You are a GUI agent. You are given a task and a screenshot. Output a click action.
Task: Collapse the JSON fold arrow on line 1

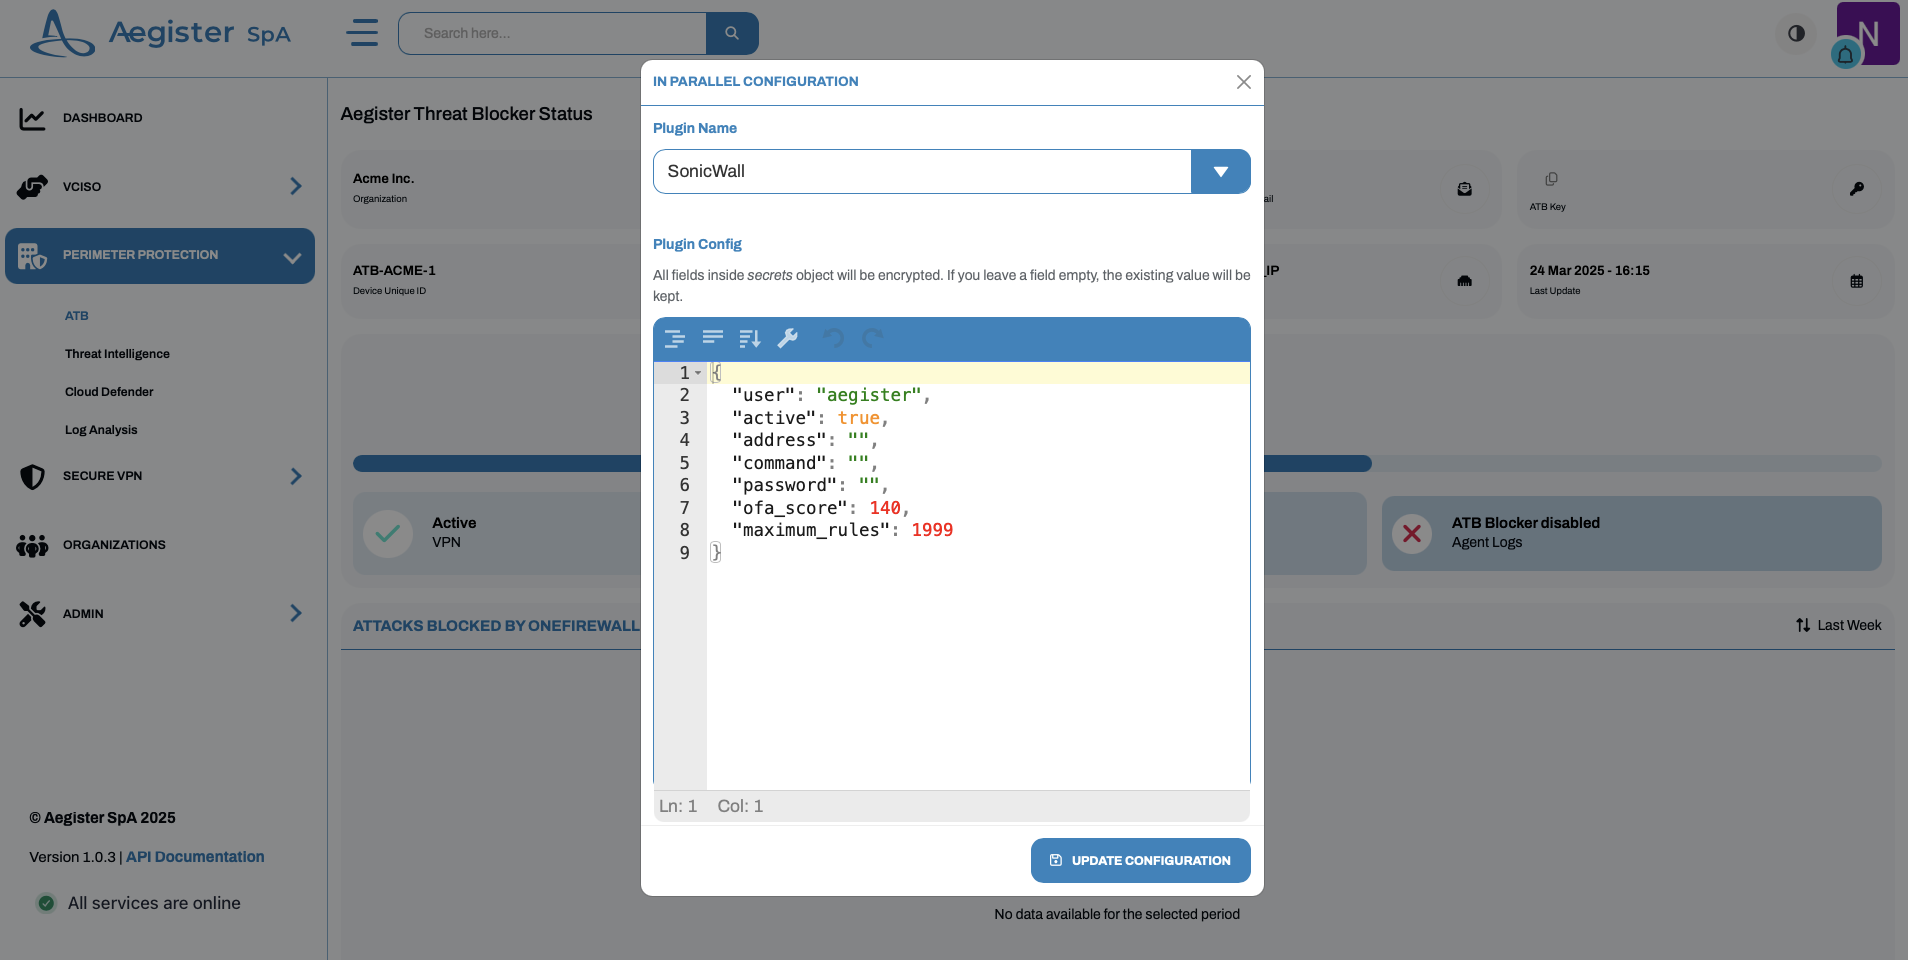click(698, 373)
